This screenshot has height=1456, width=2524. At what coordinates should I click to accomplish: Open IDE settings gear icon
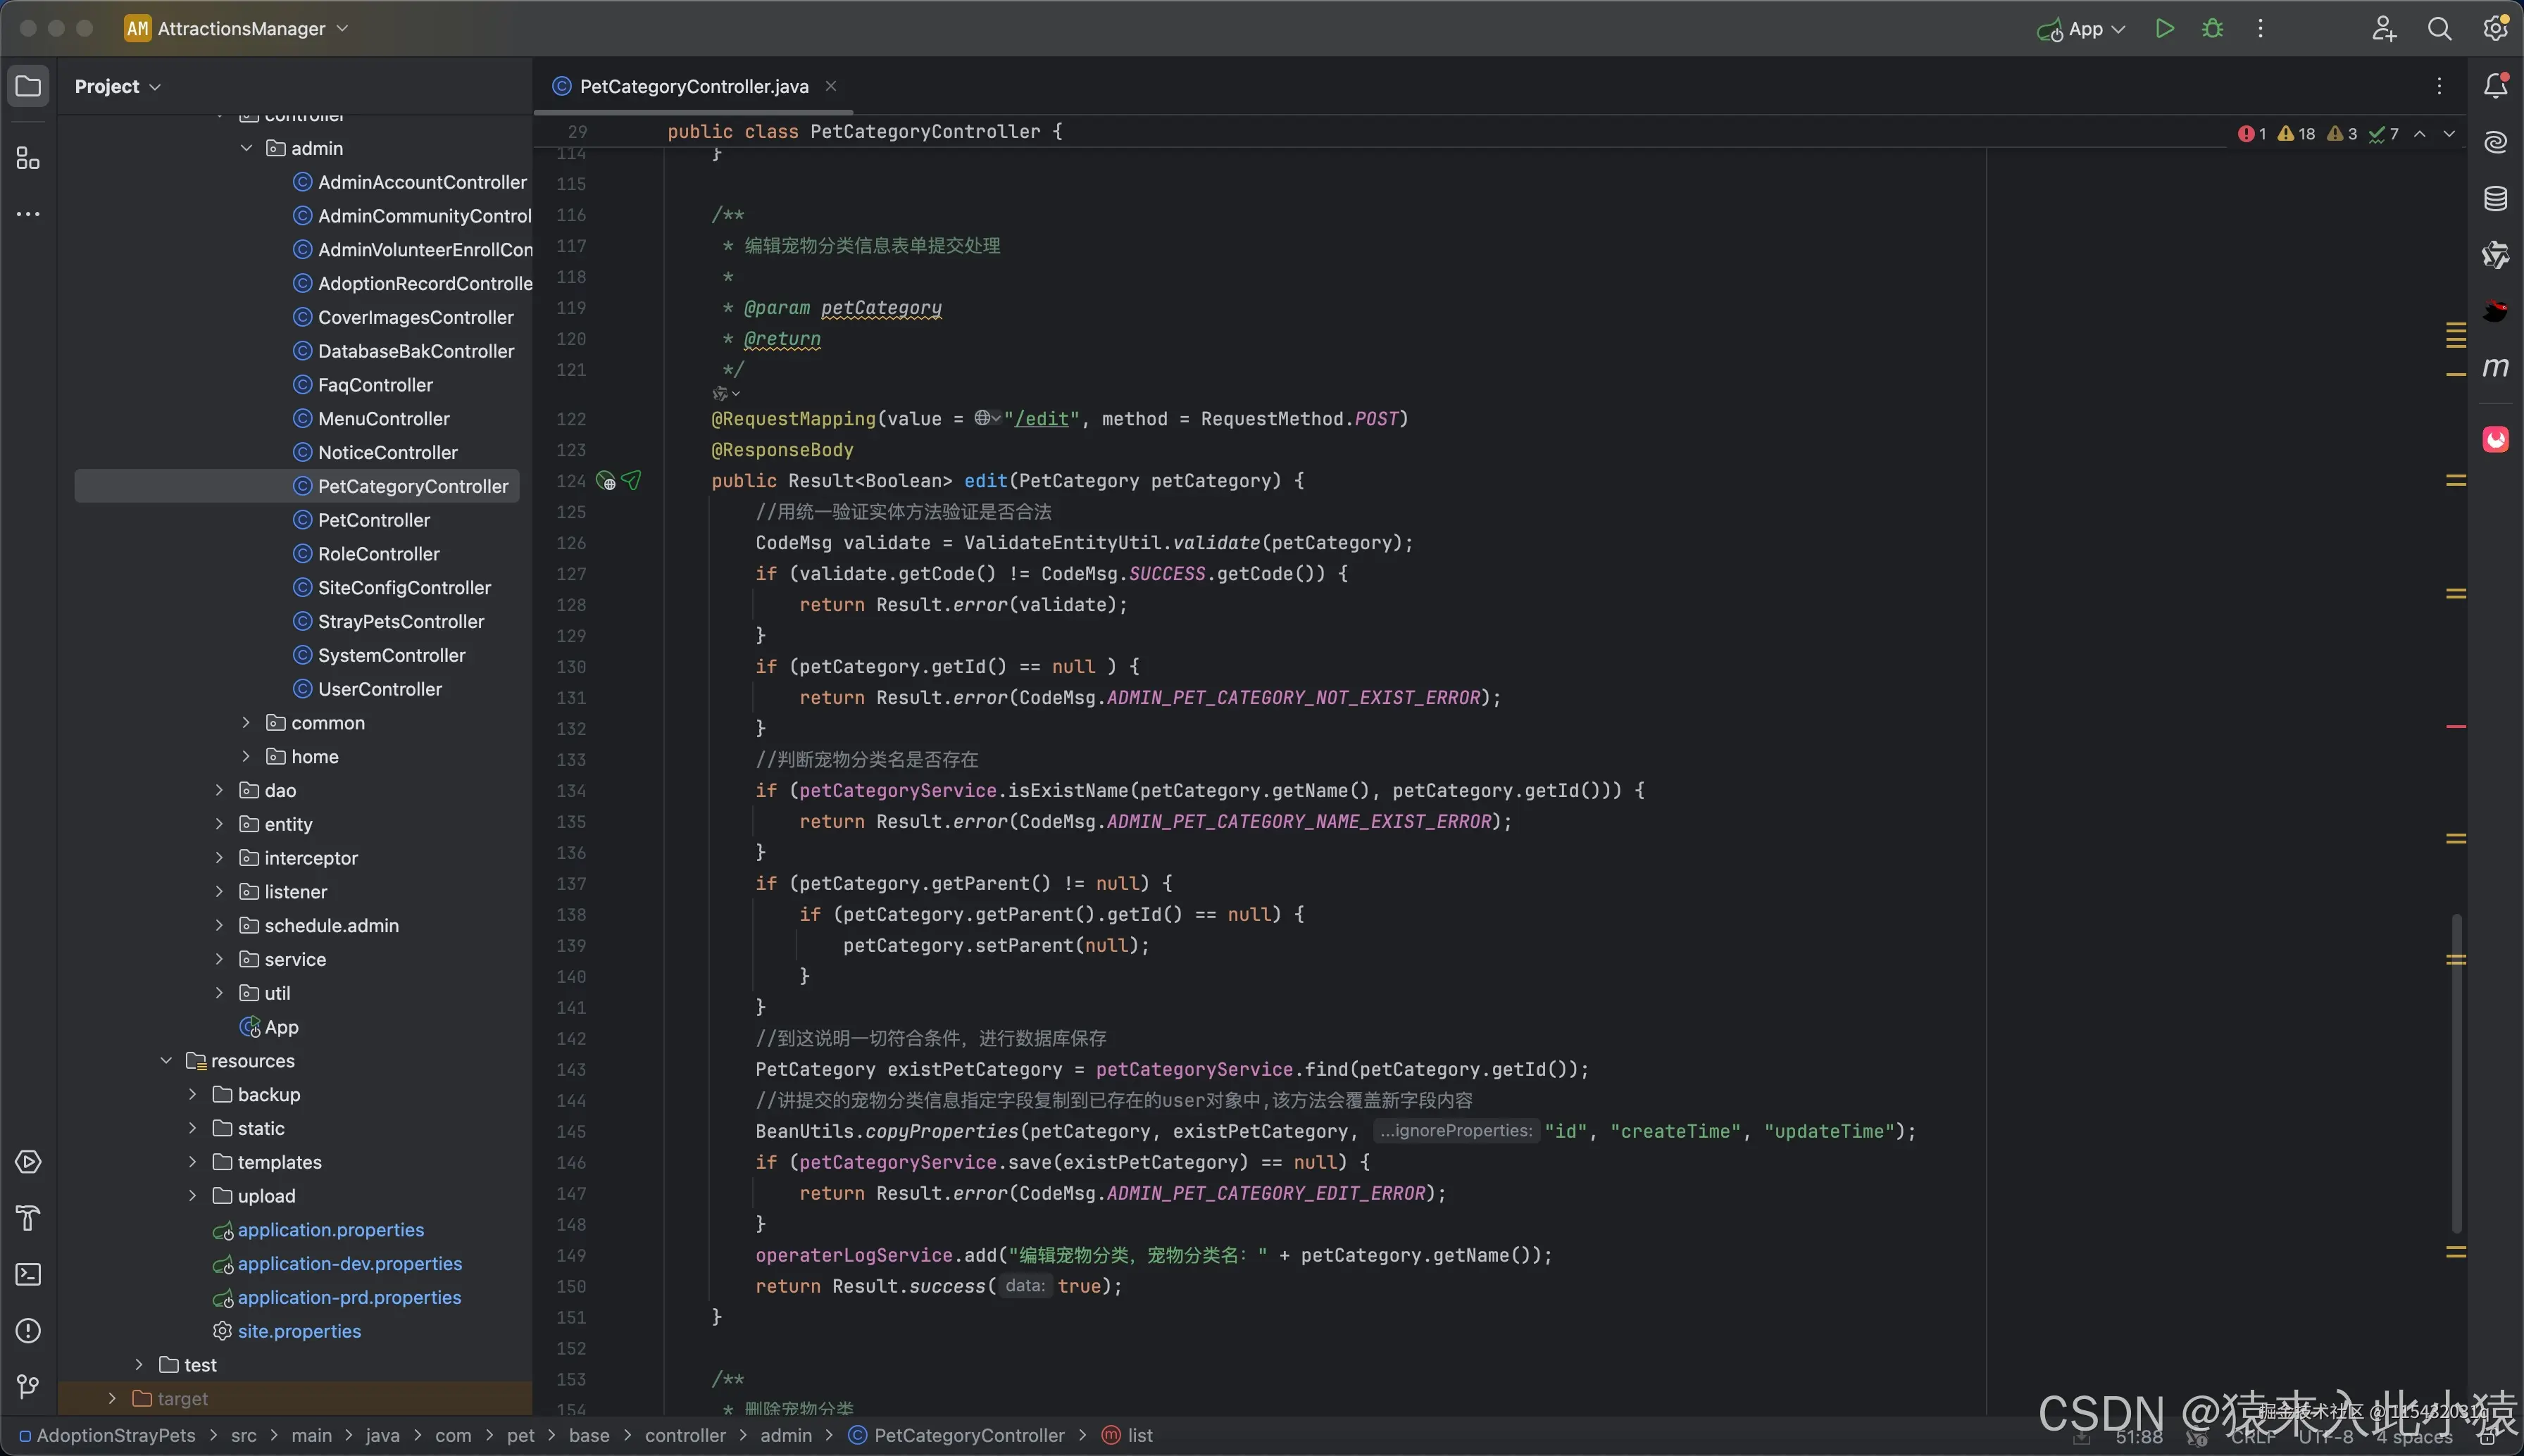(x=2495, y=29)
